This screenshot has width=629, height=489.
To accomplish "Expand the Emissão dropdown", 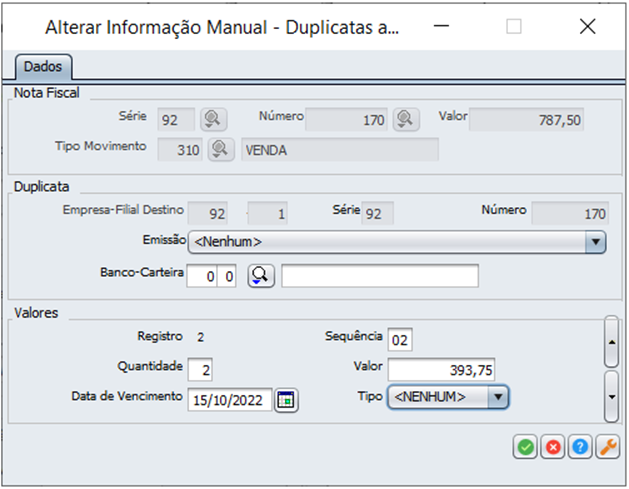I will pyautogui.click(x=595, y=242).
